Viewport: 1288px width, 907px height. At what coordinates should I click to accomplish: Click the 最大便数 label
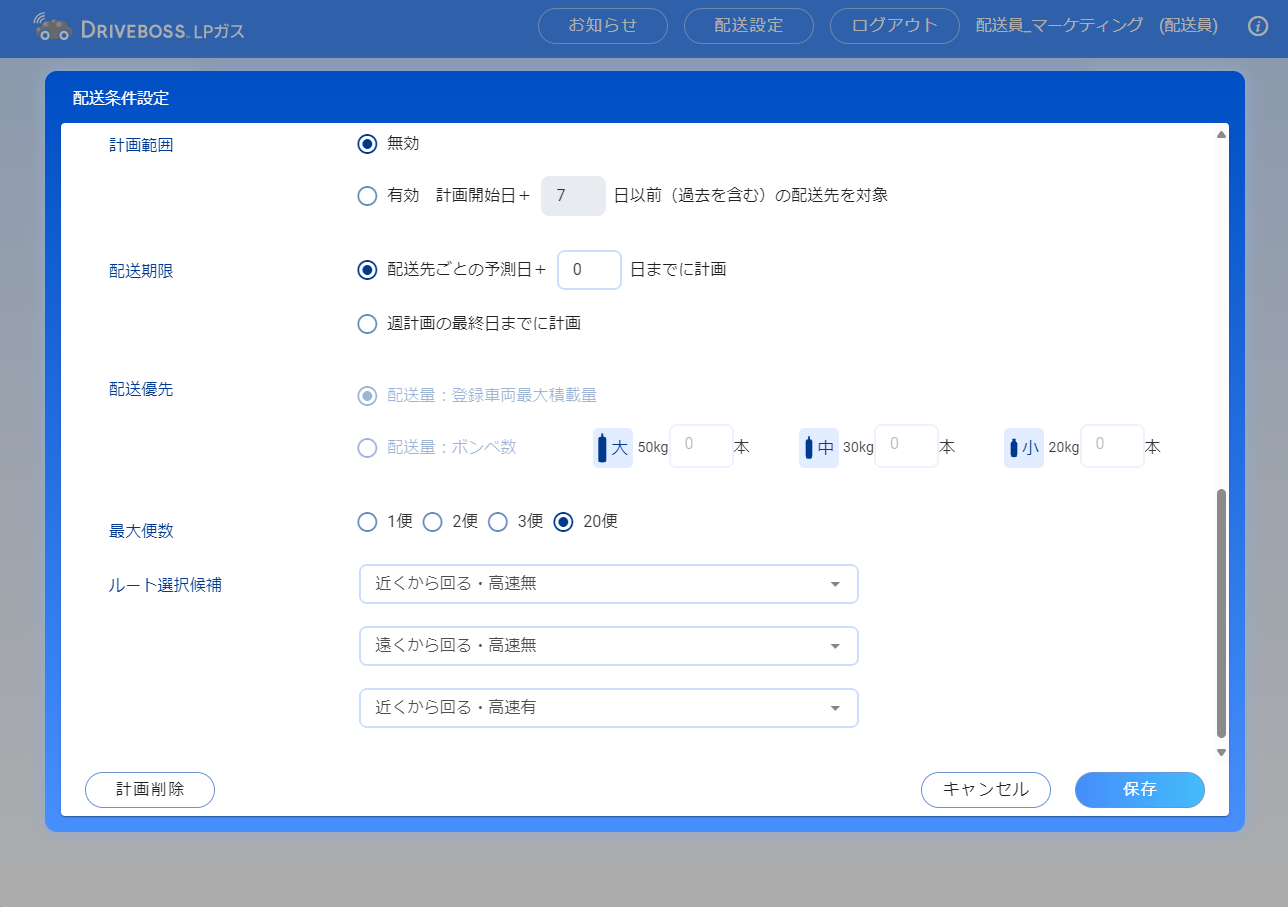click(141, 531)
